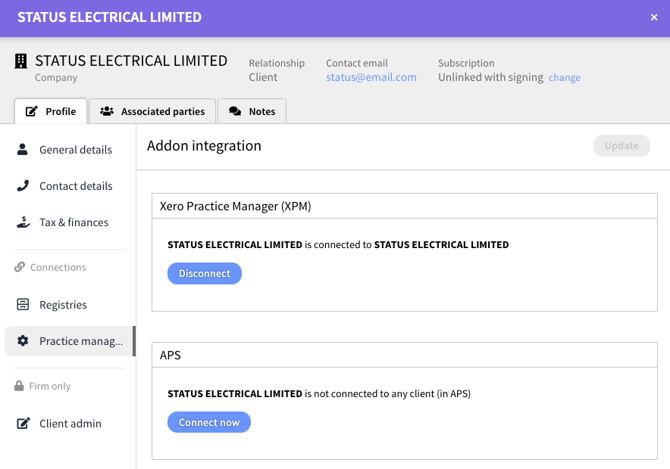Click the gear icon for Practice management
670x469 pixels.
[23, 341]
